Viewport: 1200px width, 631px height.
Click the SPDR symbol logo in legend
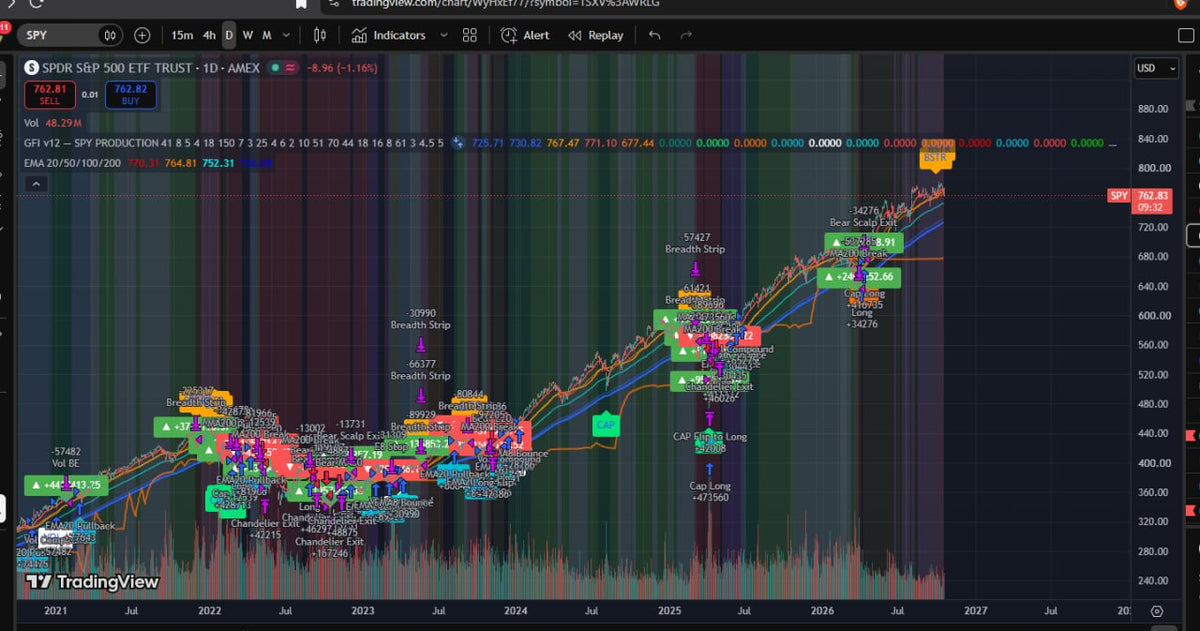pyautogui.click(x=31, y=68)
